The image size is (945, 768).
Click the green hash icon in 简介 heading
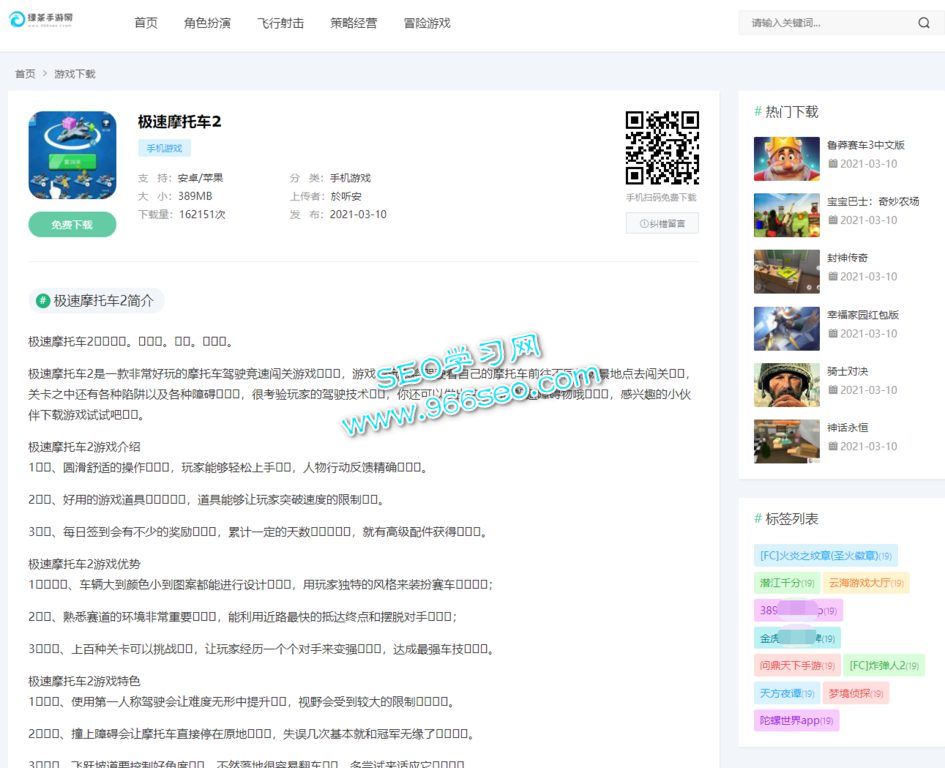[x=43, y=300]
